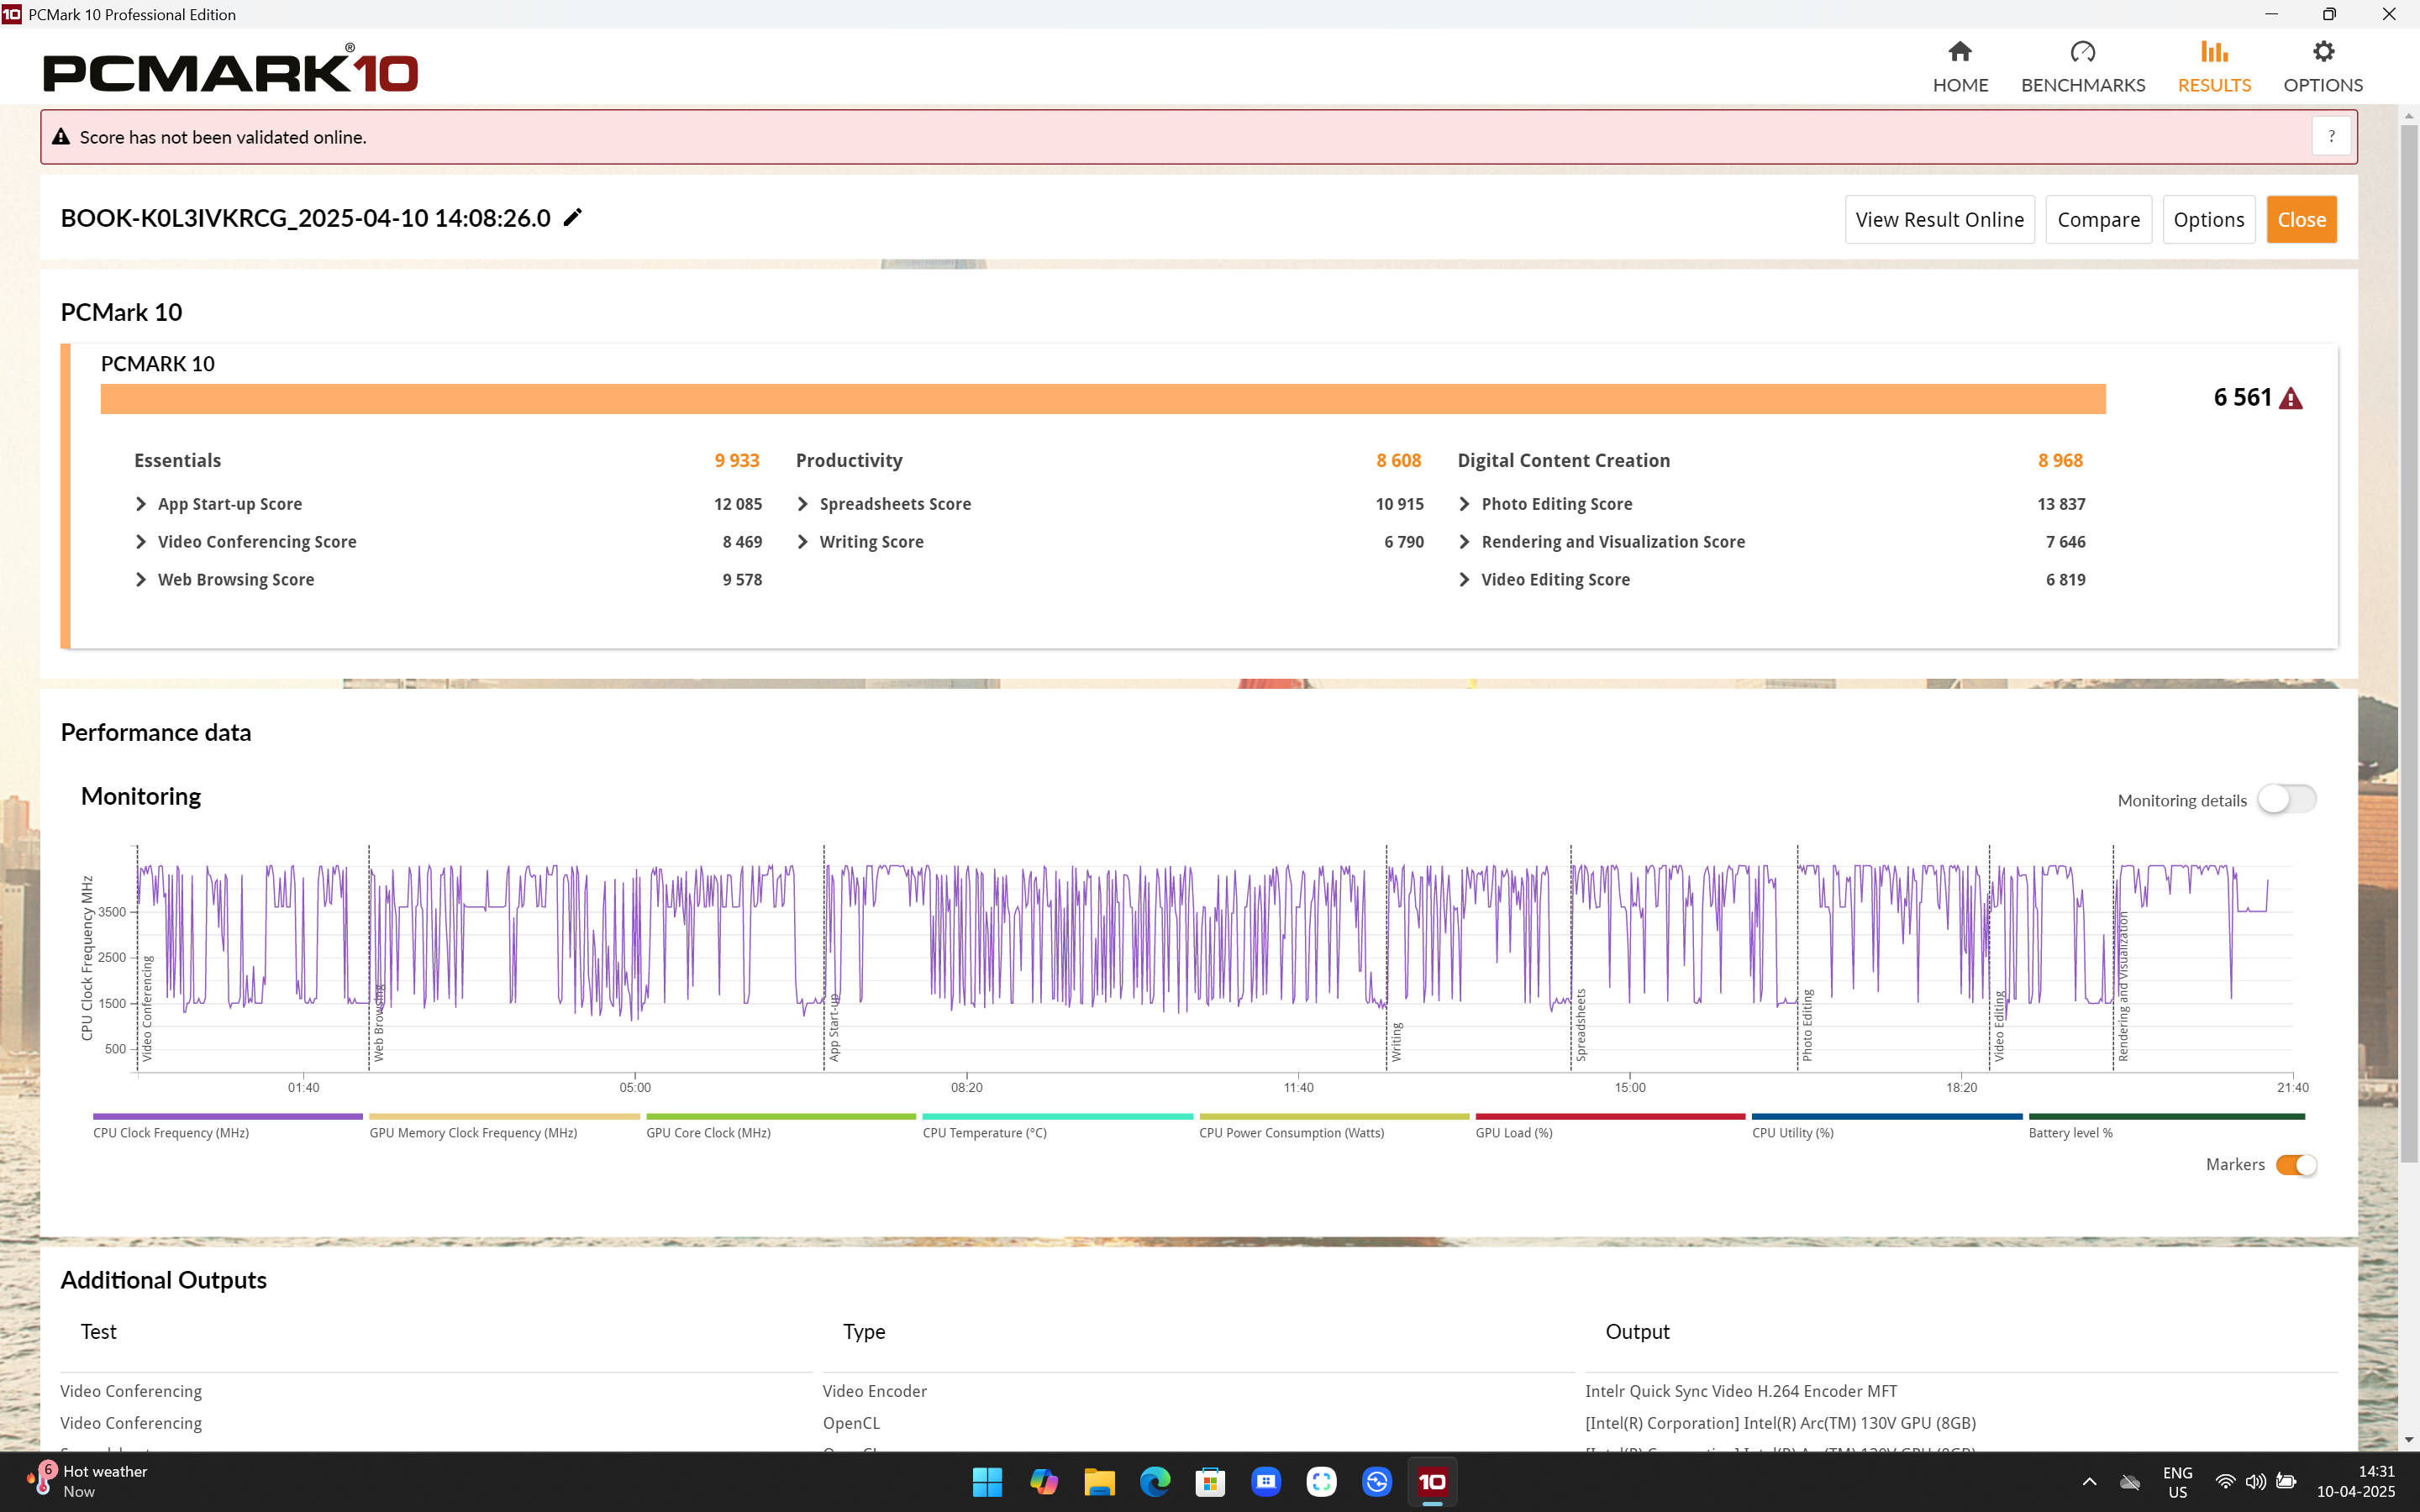Screen dimensions: 2420x1512
Task: Open the Home page icon
Action: pos(1960,51)
